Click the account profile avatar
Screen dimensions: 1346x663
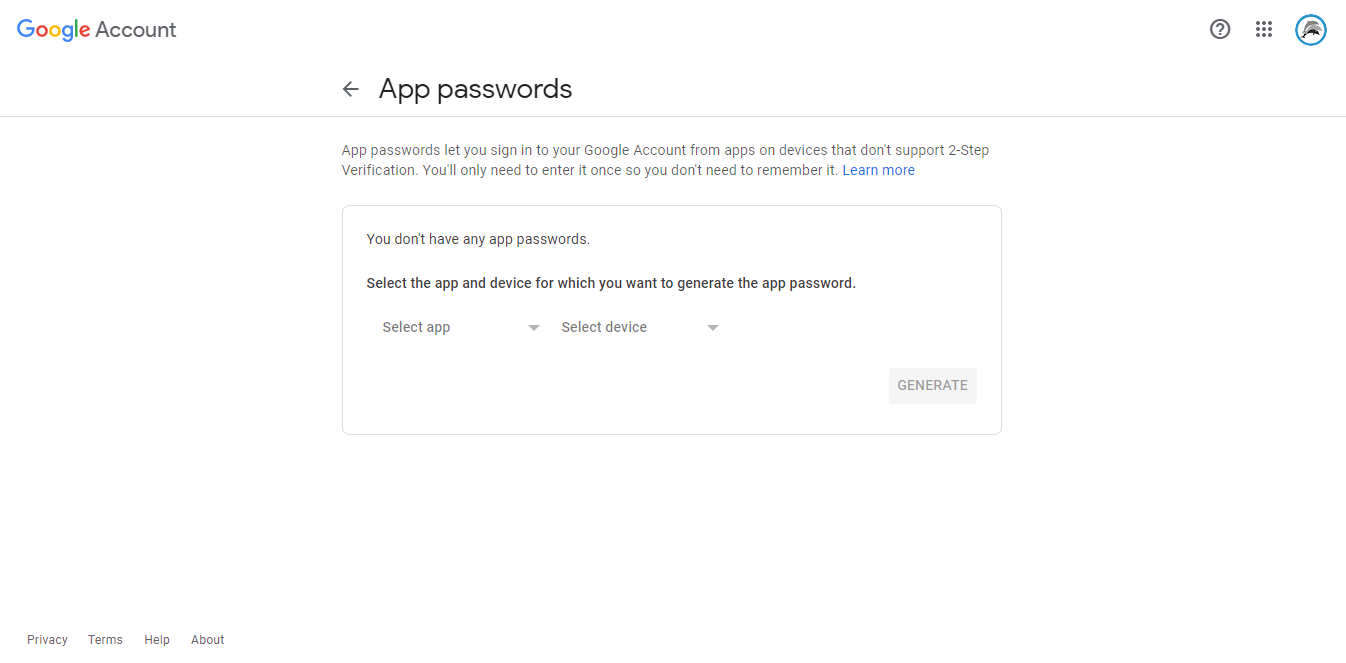(1311, 30)
